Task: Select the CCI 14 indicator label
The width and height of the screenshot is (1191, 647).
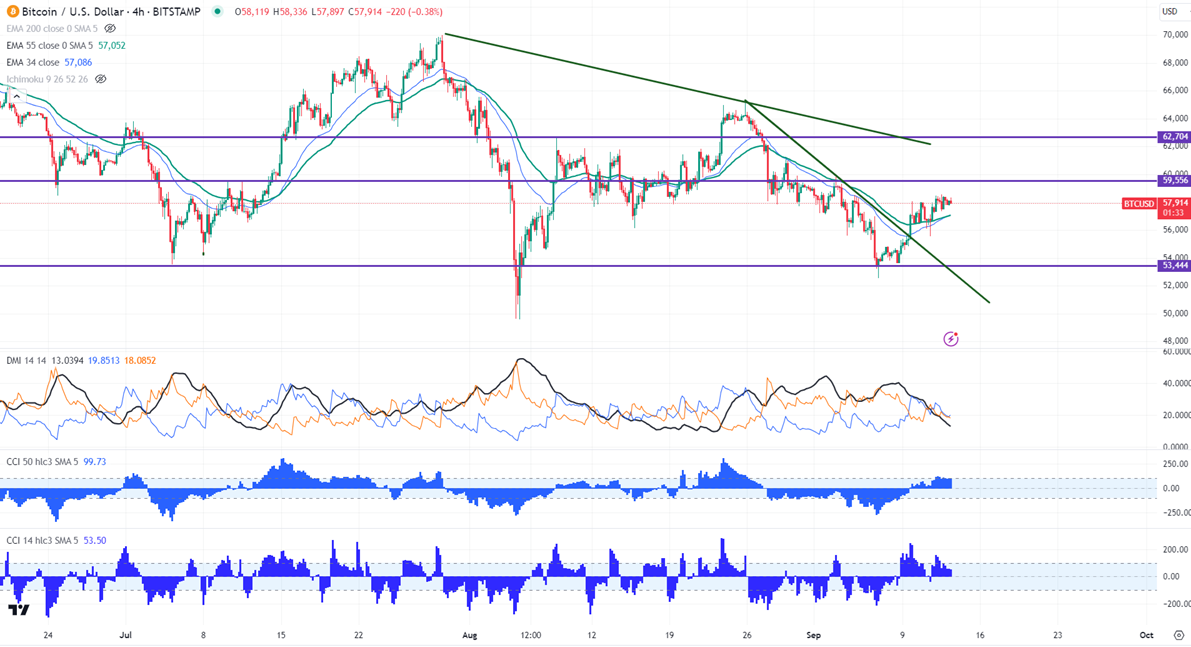Action: coord(40,540)
